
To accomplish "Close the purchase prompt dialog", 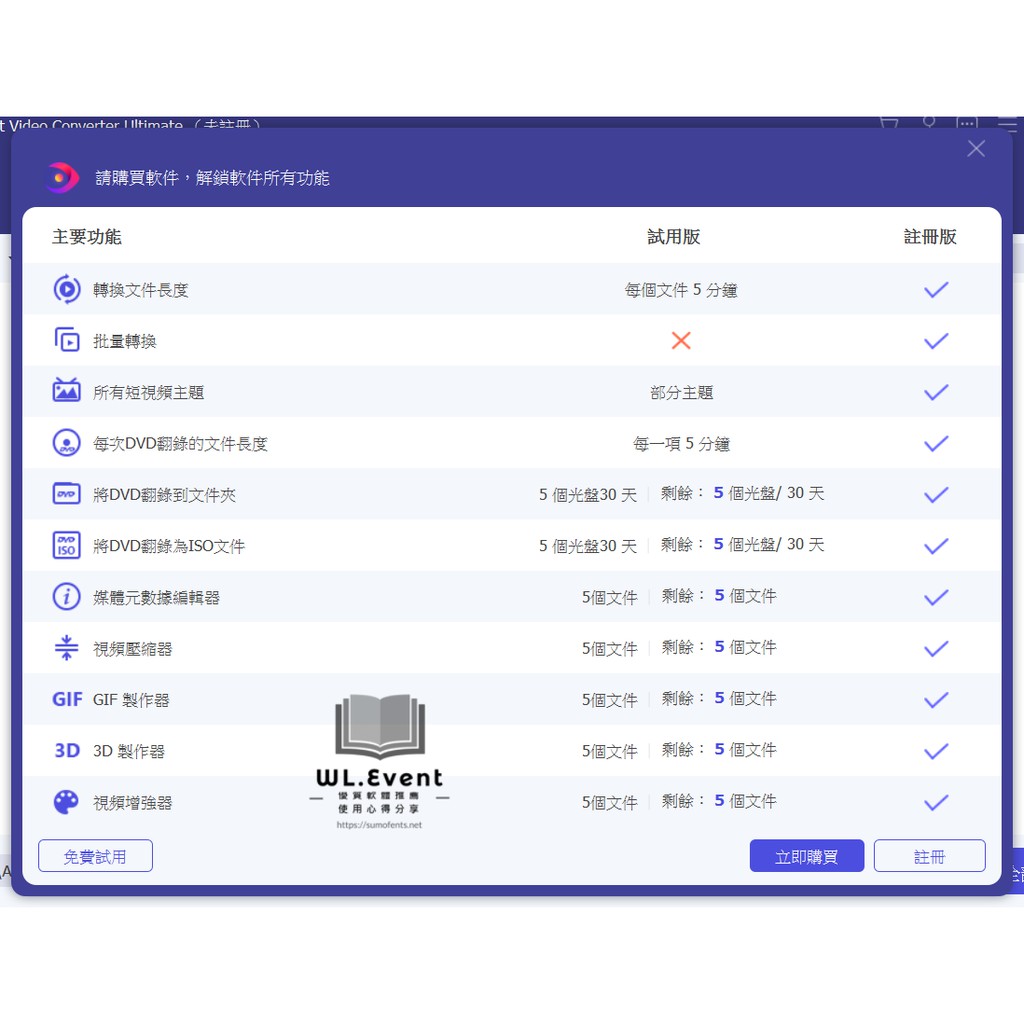I will pyautogui.click(x=976, y=149).
